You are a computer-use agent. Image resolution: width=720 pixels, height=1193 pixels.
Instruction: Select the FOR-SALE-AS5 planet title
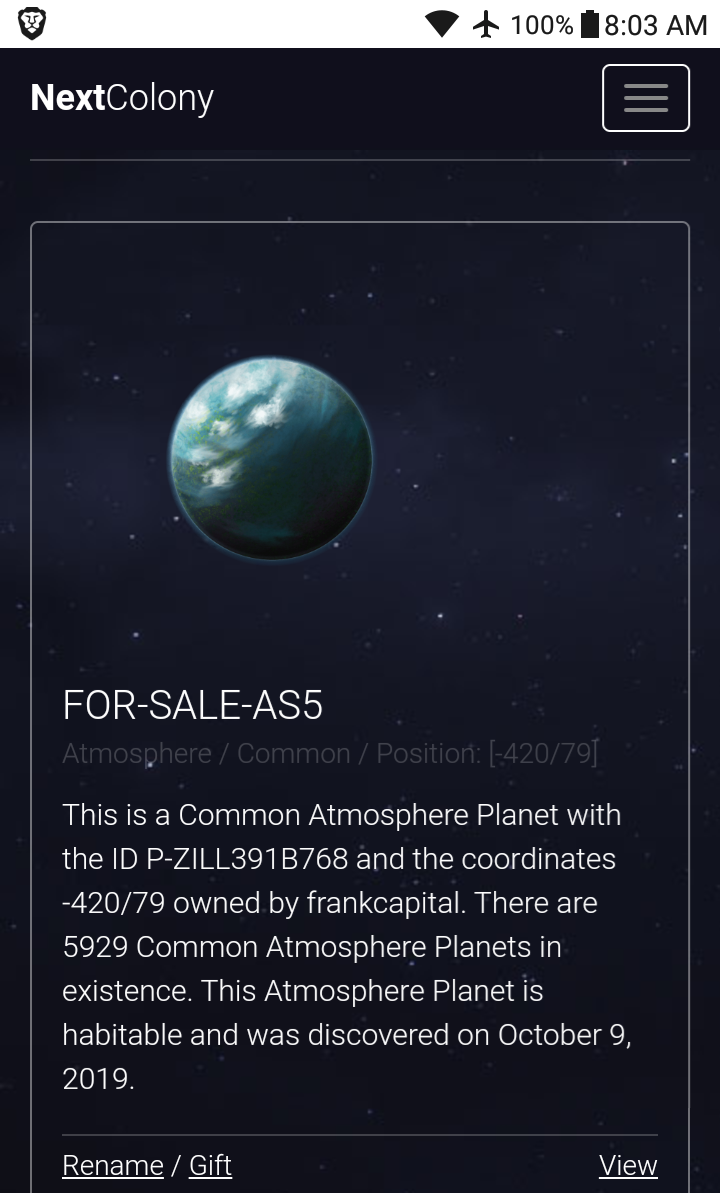[193, 706]
